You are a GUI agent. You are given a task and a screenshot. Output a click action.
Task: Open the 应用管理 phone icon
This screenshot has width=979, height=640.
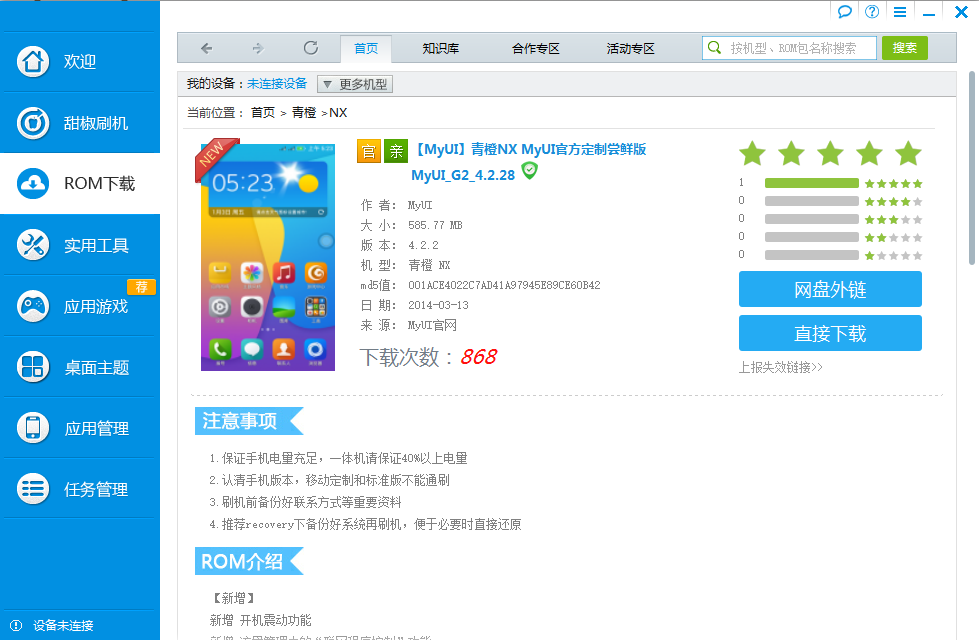click(x=32, y=428)
